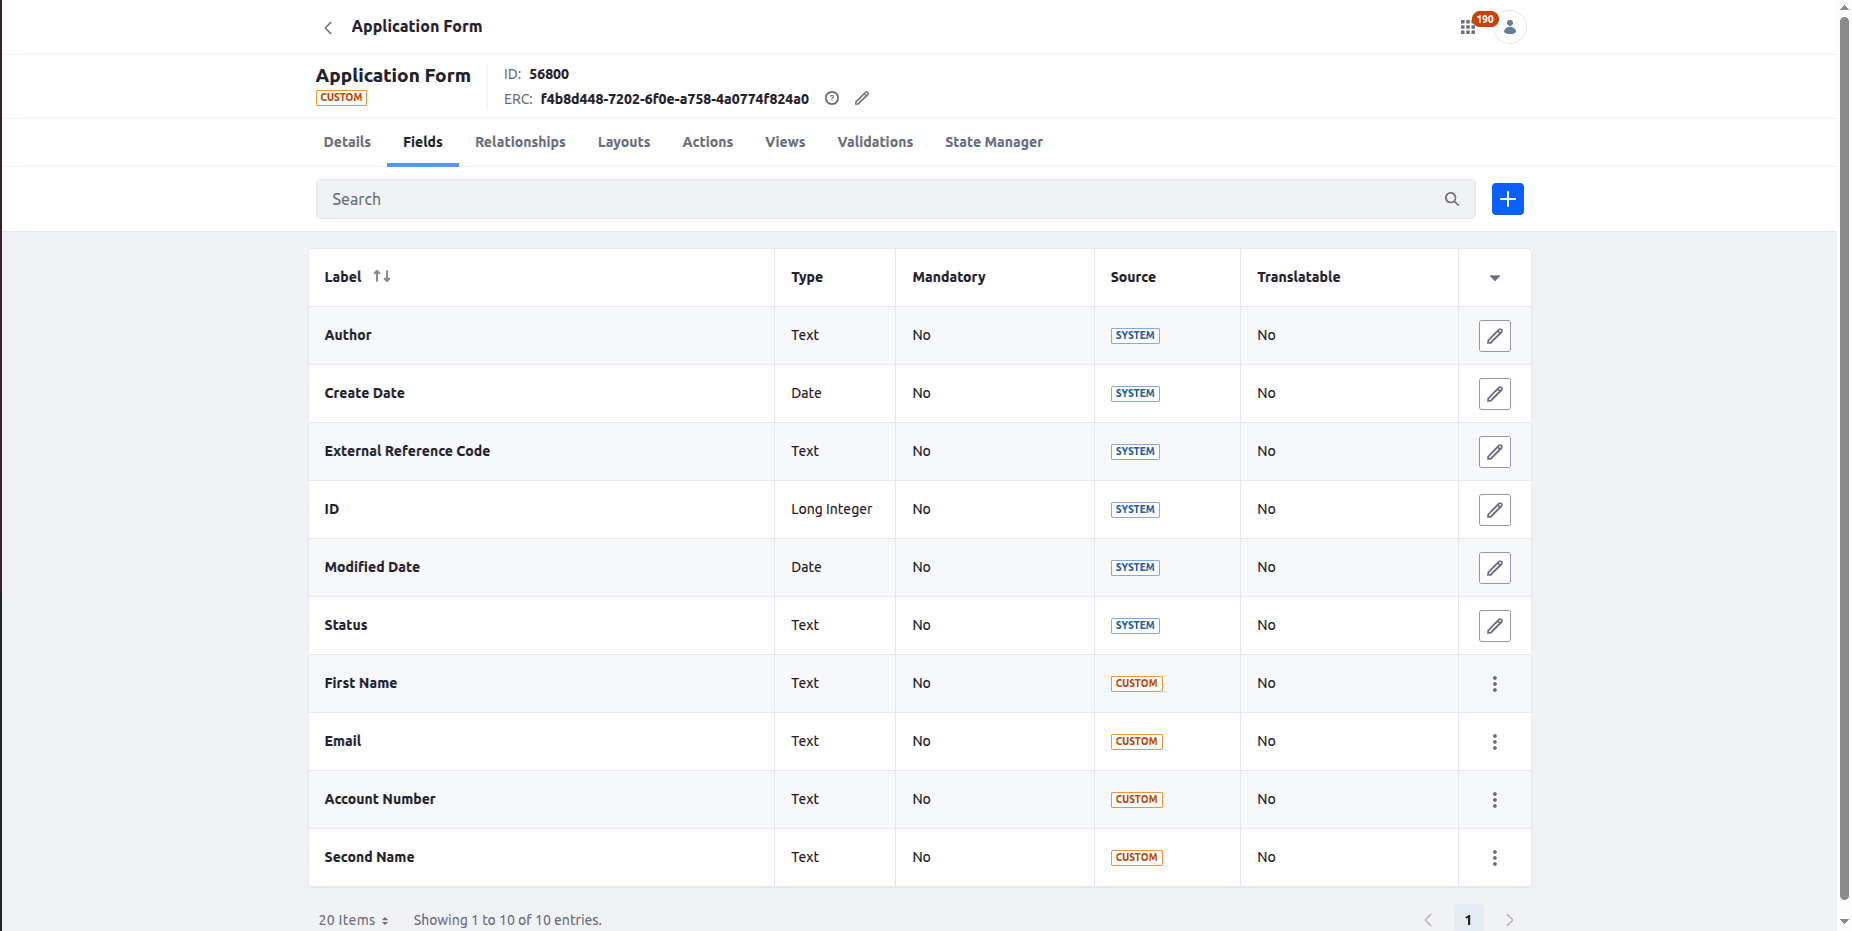The height and width of the screenshot is (931, 1852).
Task: Click the Email field label
Action: click(343, 741)
